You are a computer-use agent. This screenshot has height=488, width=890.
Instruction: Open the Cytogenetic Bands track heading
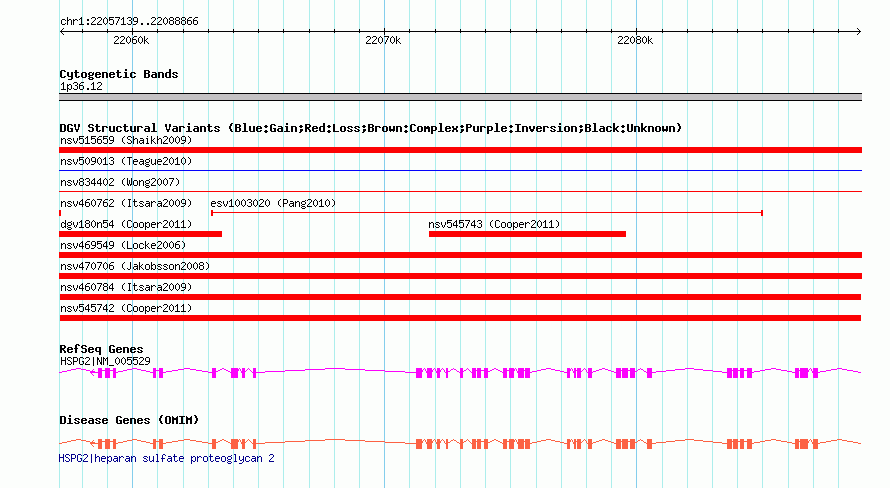point(119,74)
